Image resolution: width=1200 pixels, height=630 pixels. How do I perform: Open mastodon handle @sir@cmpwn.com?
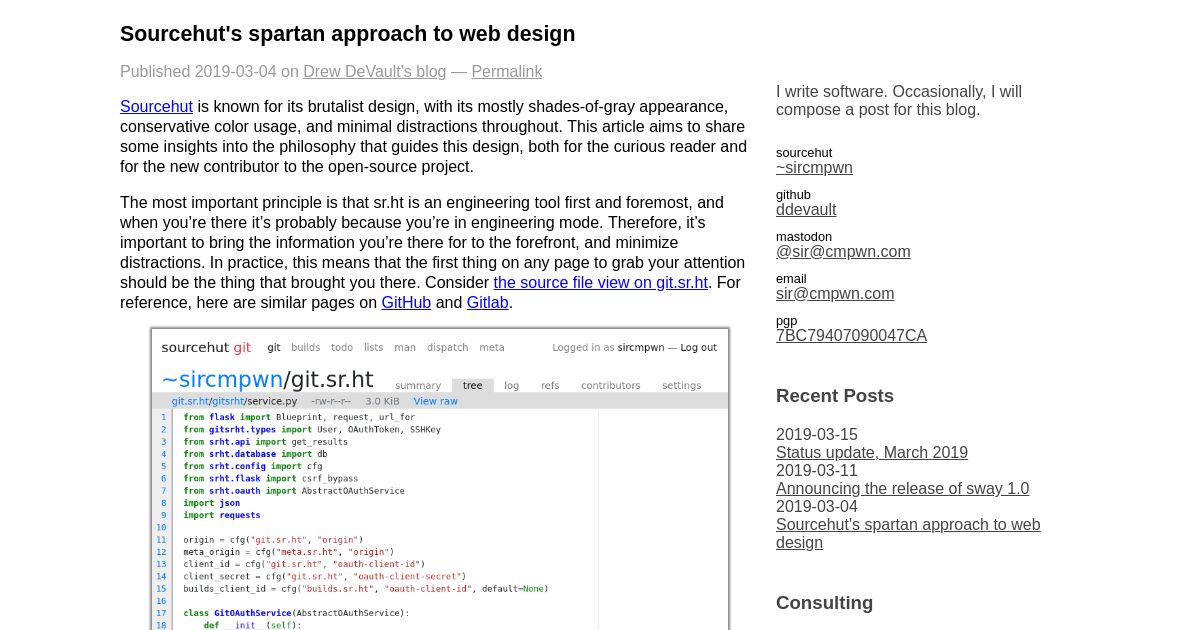tap(843, 252)
